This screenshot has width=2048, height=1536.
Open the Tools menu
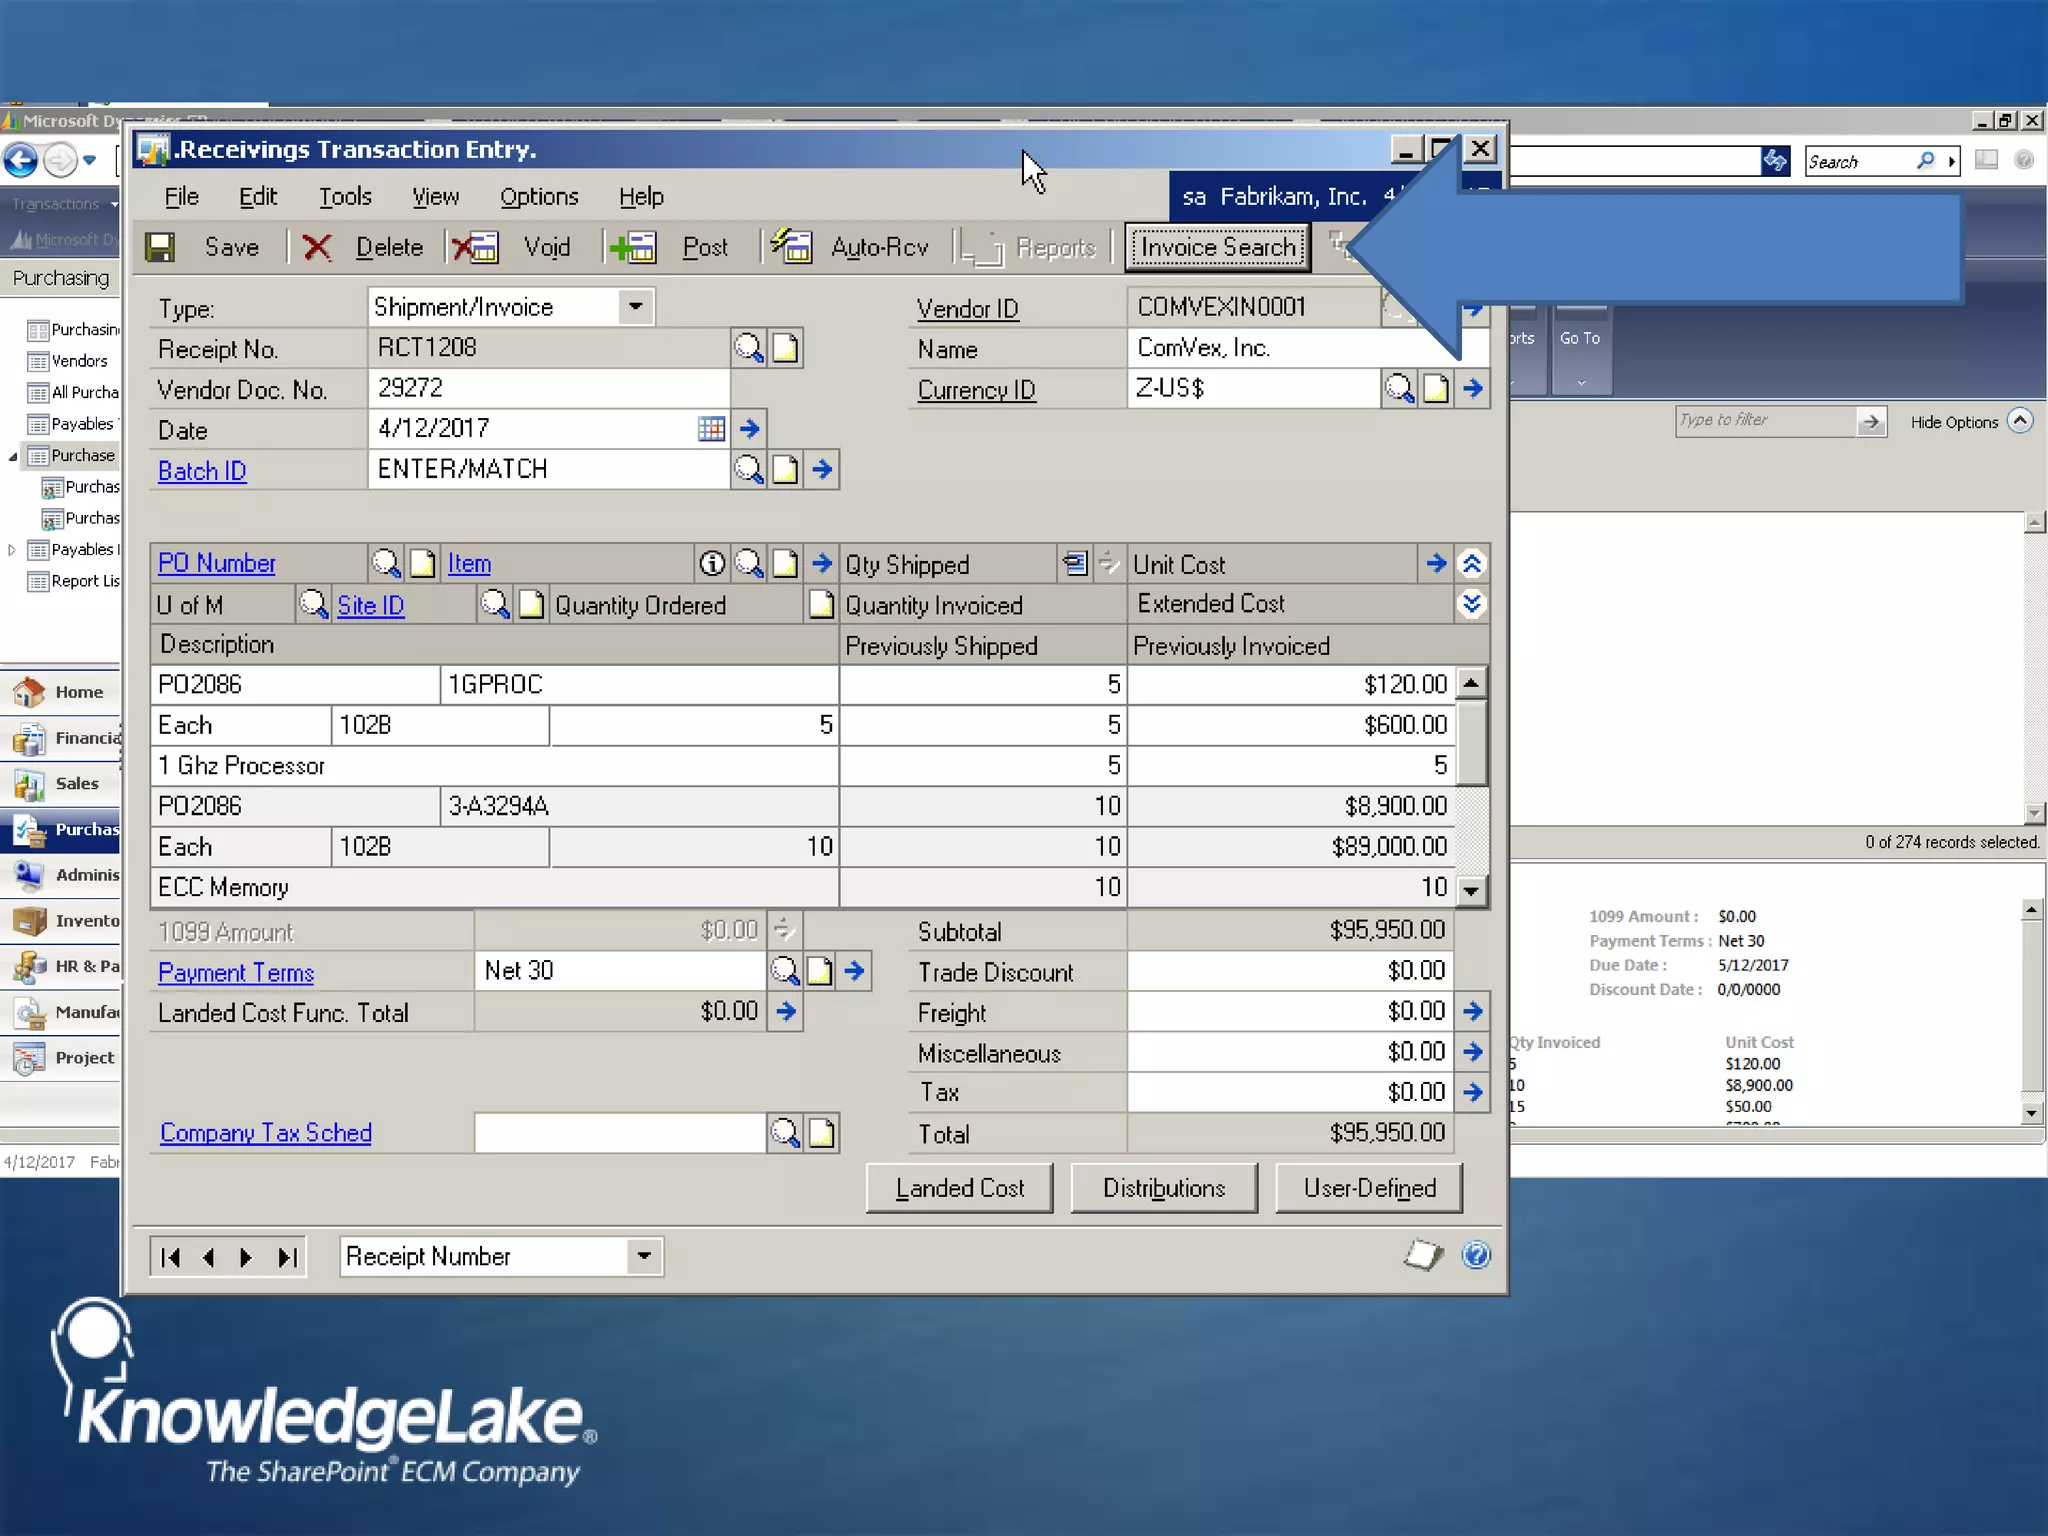pos(345,197)
